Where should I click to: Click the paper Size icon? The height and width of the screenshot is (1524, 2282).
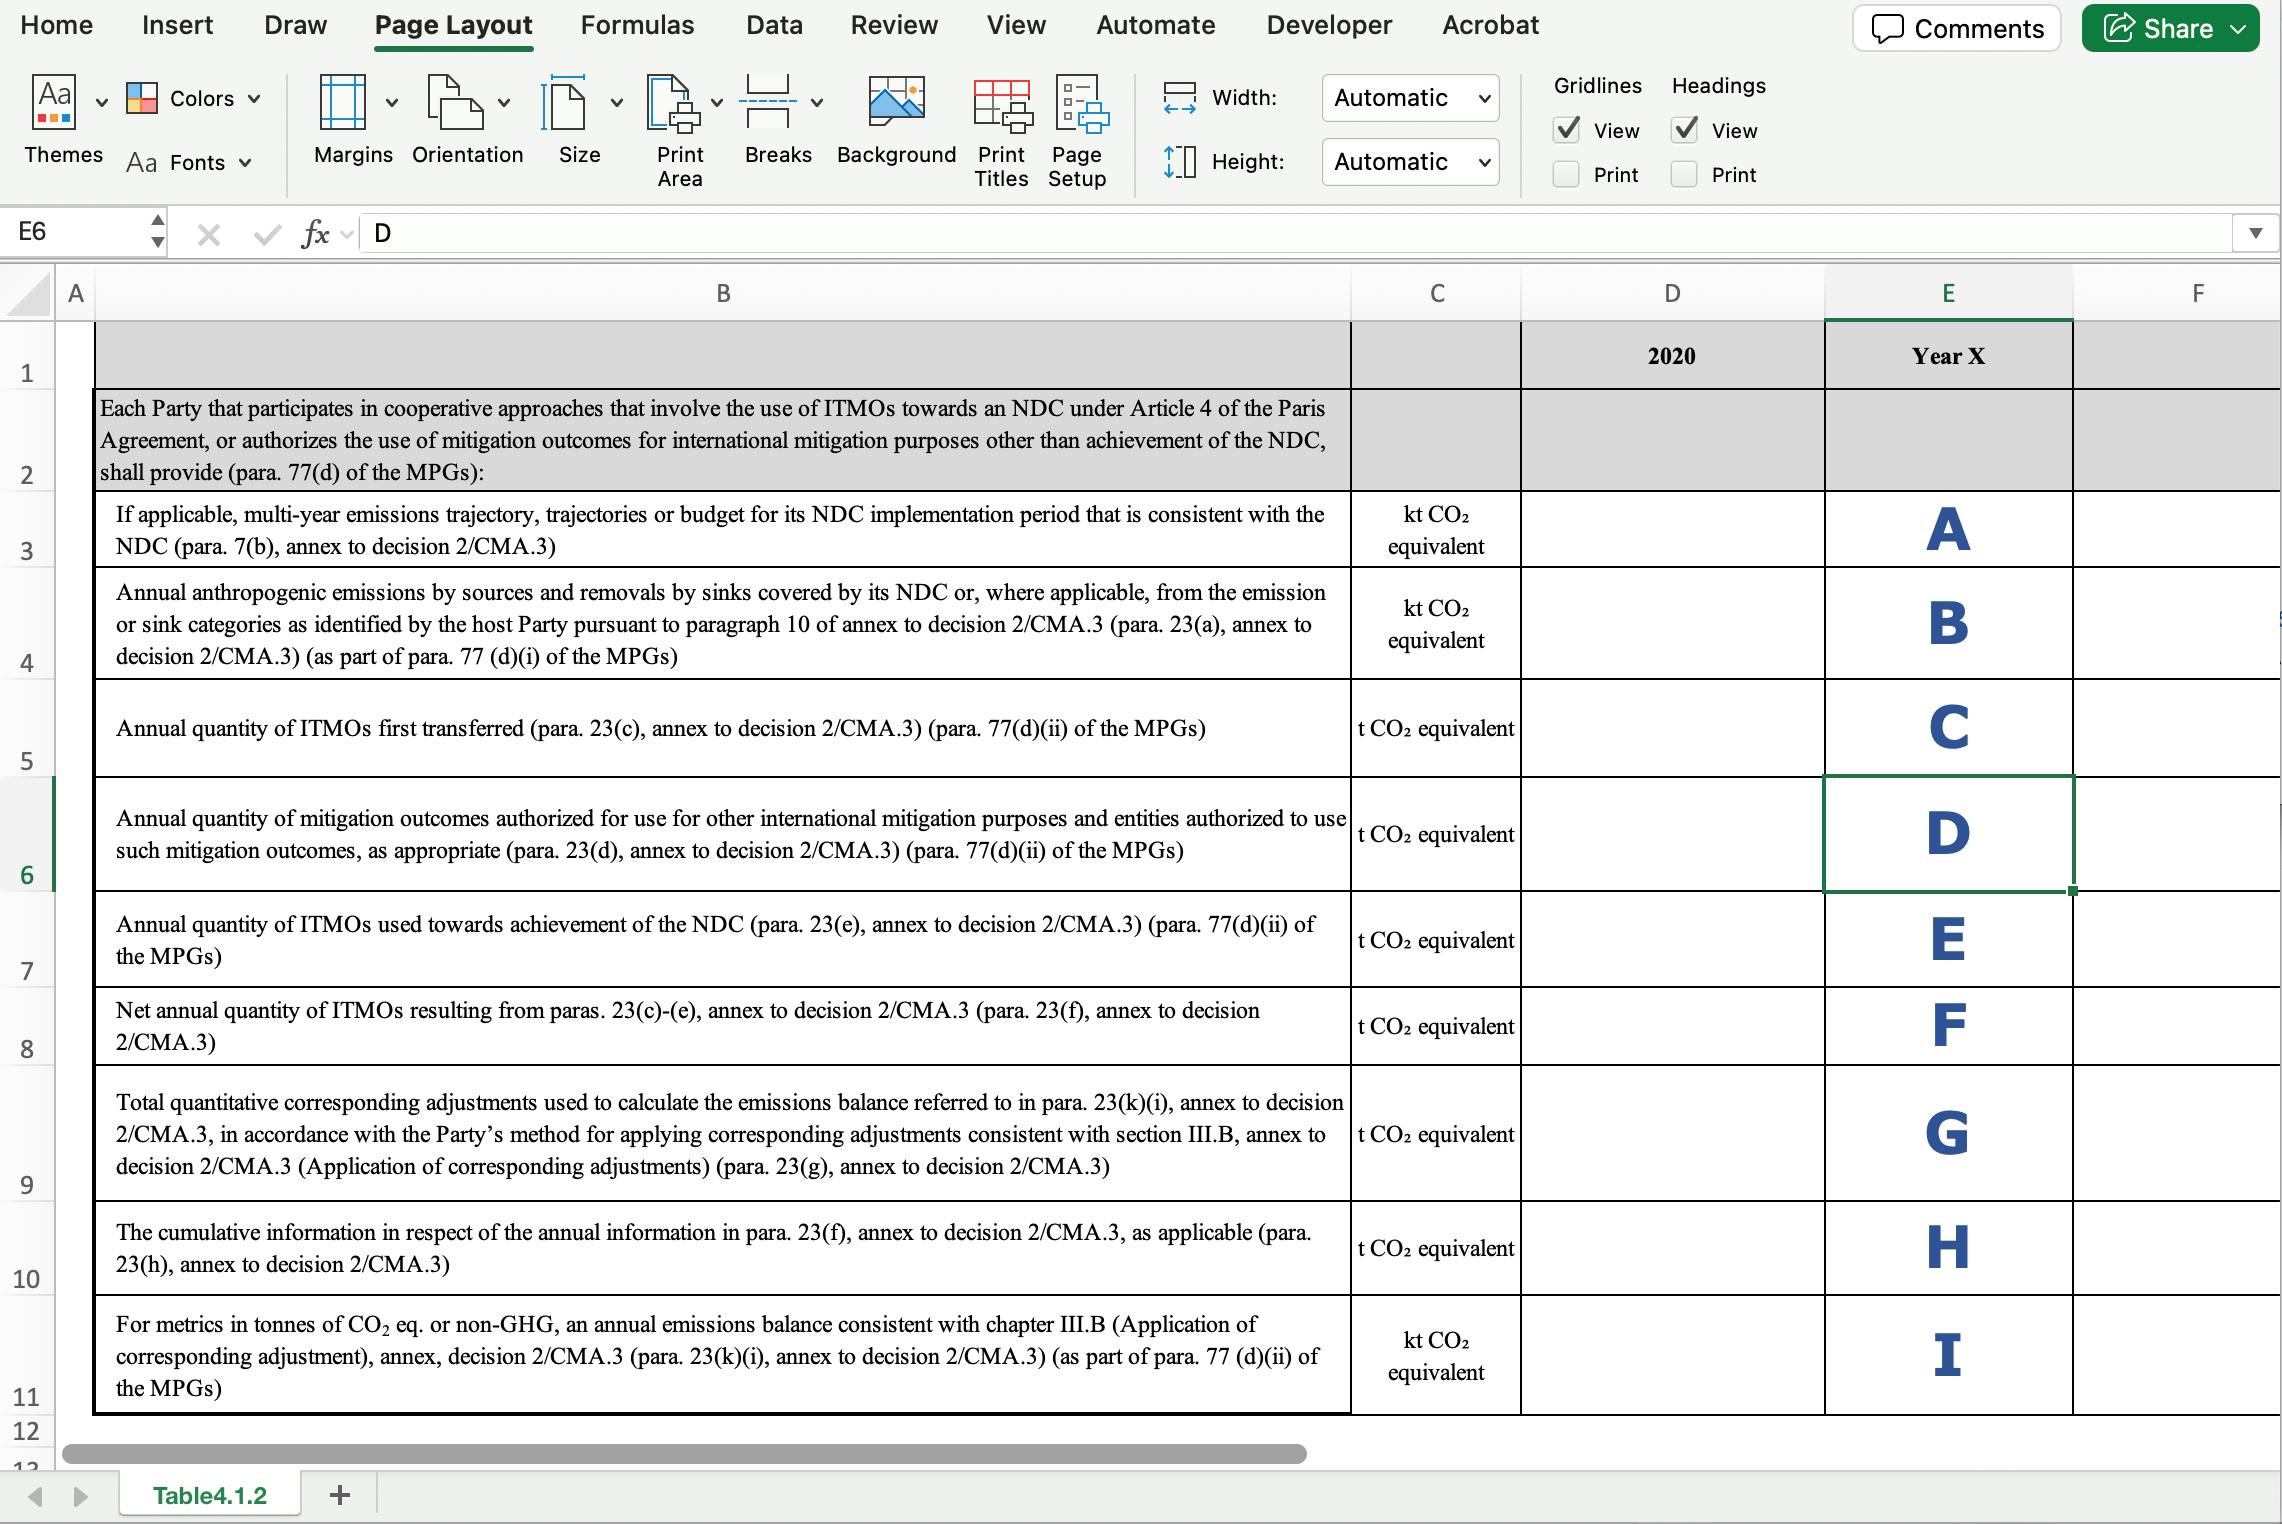[x=564, y=103]
